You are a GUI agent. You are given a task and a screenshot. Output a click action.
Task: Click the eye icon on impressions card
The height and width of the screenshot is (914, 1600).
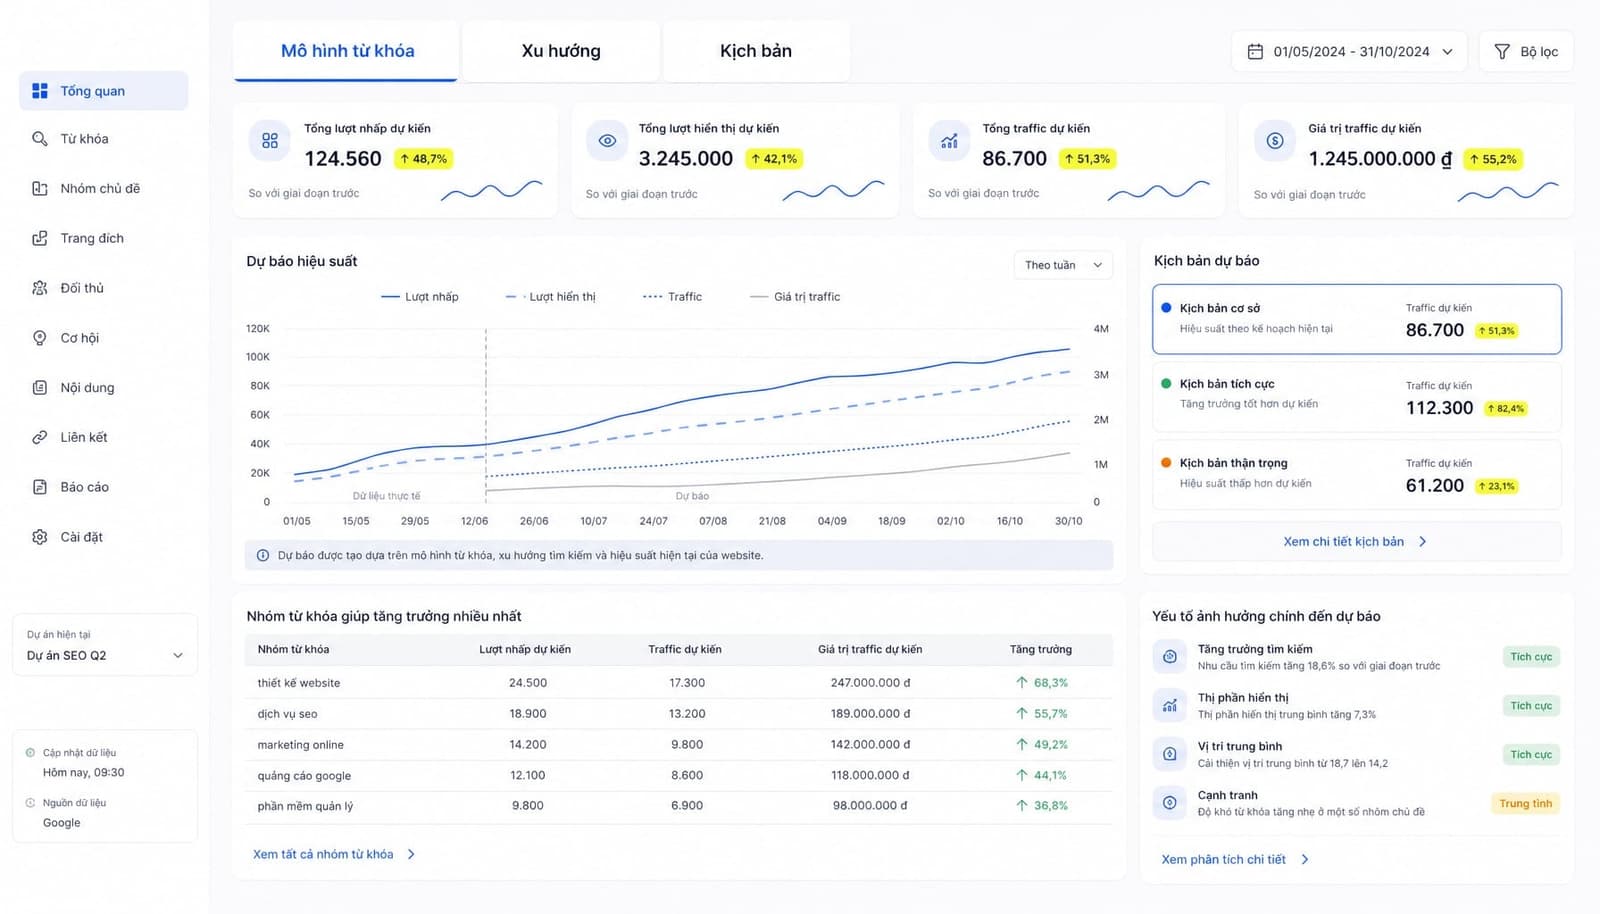(x=607, y=141)
